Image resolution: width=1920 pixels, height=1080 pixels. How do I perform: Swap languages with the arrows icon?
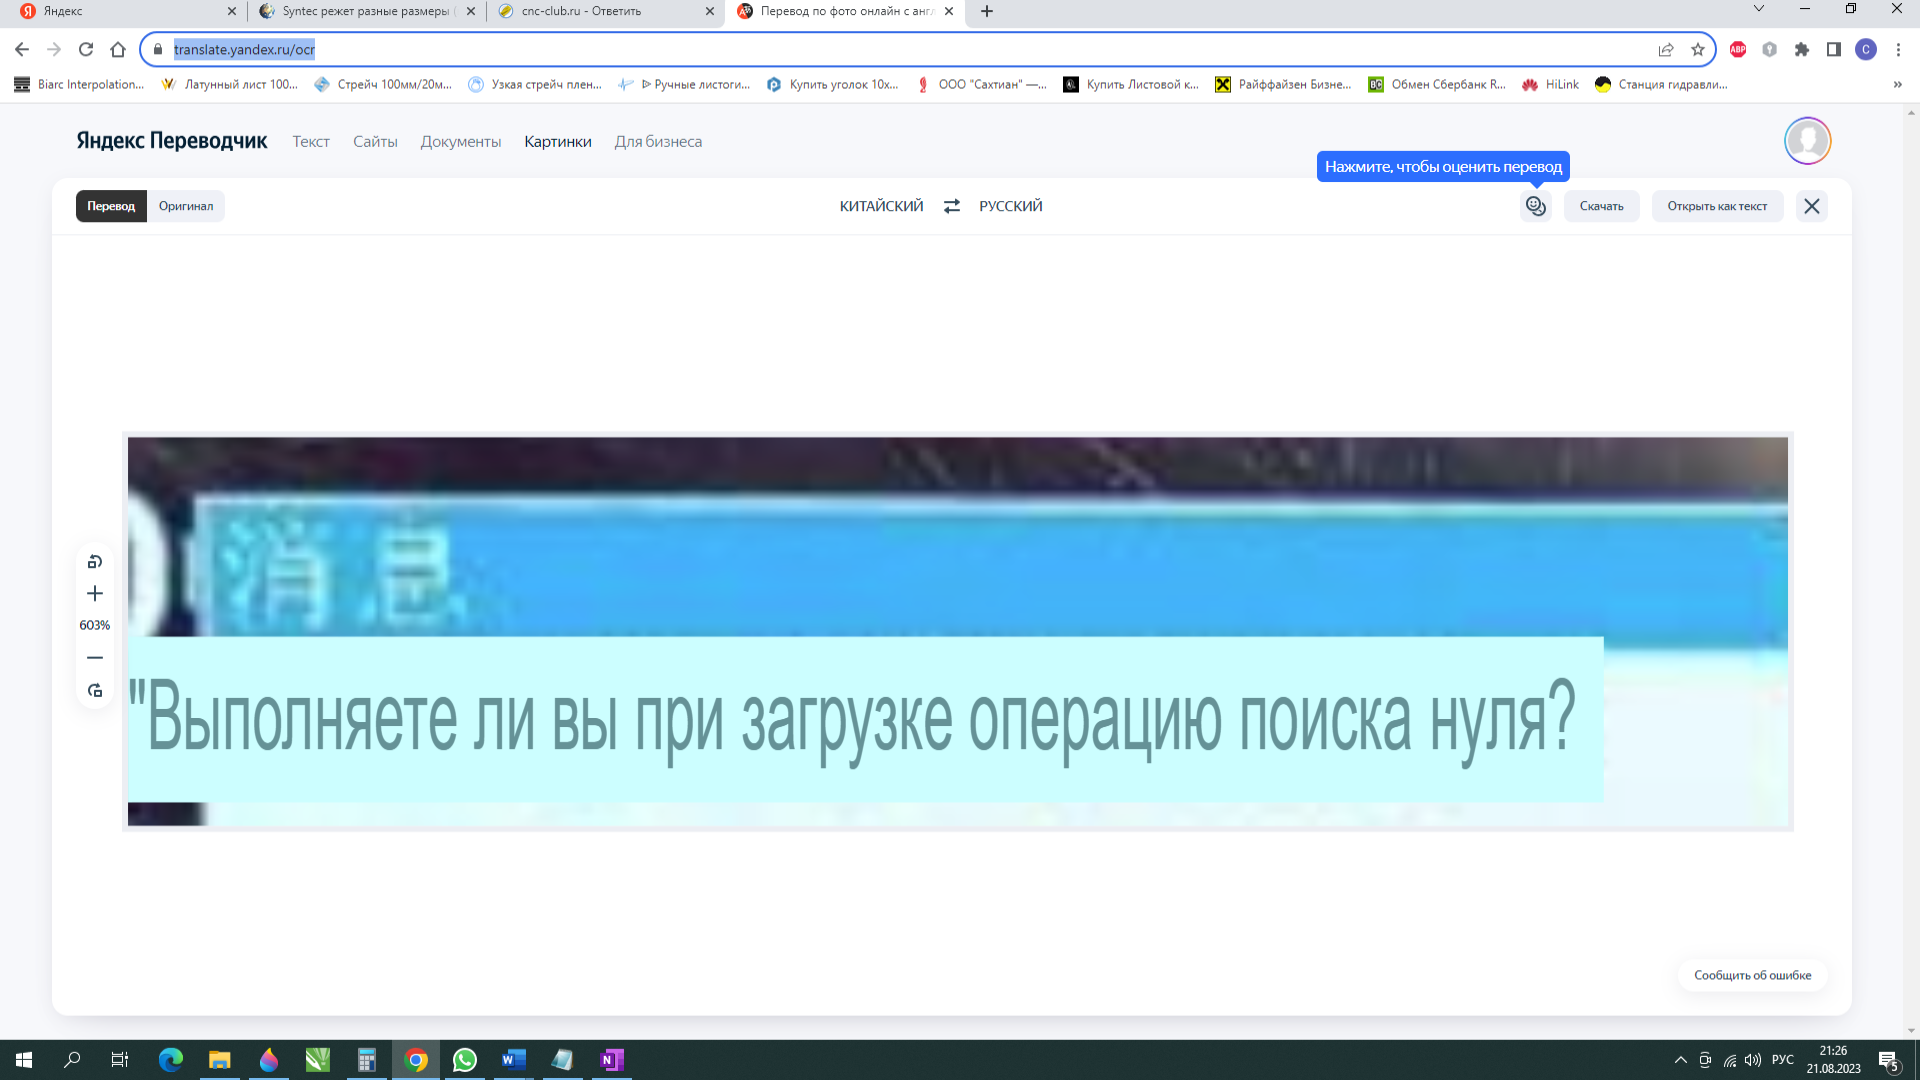pos(951,206)
